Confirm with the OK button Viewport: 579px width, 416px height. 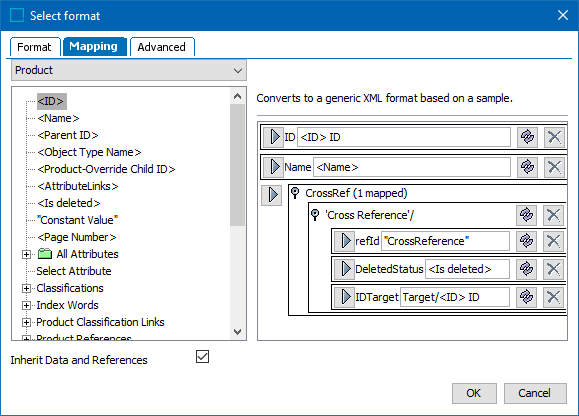point(474,393)
